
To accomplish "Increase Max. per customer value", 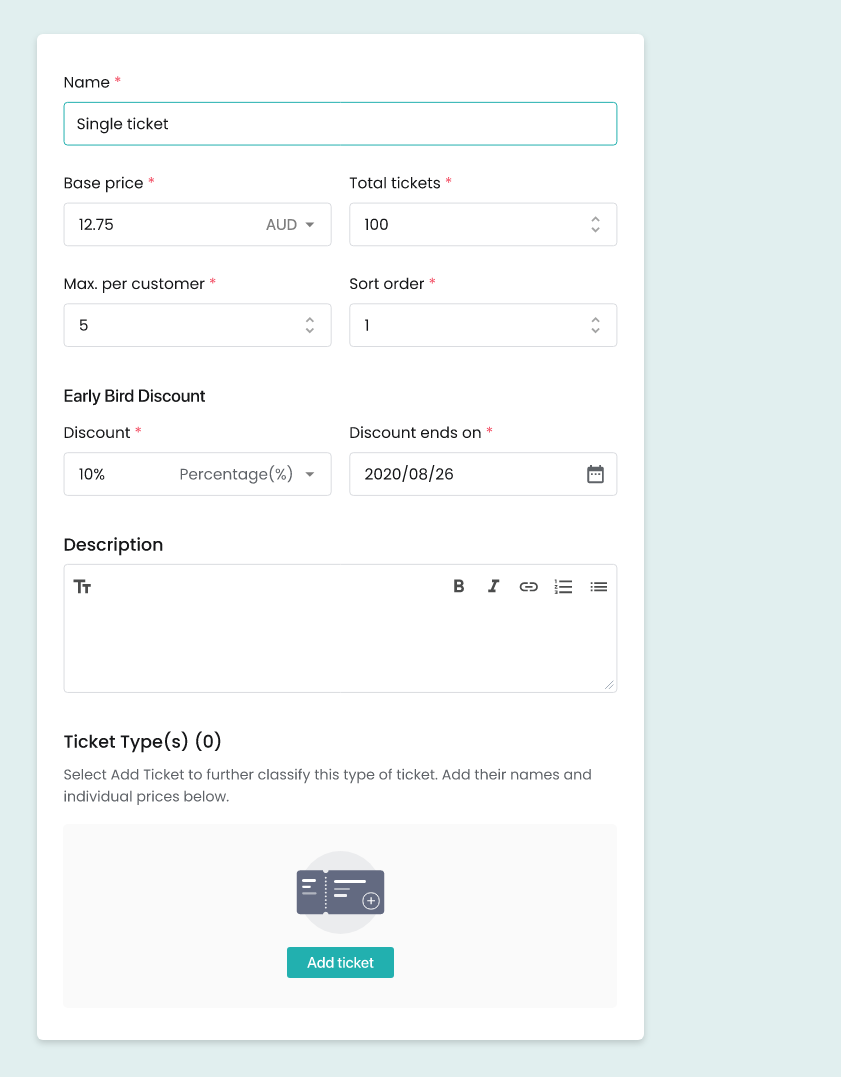I will click(310, 320).
